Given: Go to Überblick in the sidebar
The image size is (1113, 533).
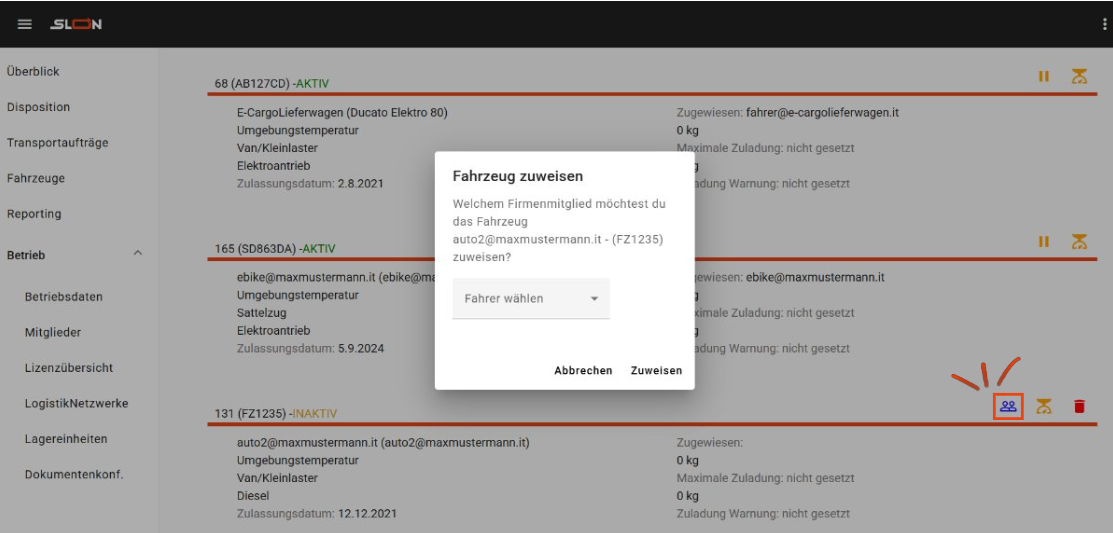Looking at the screenshot, I should click(x=34, y=72).
